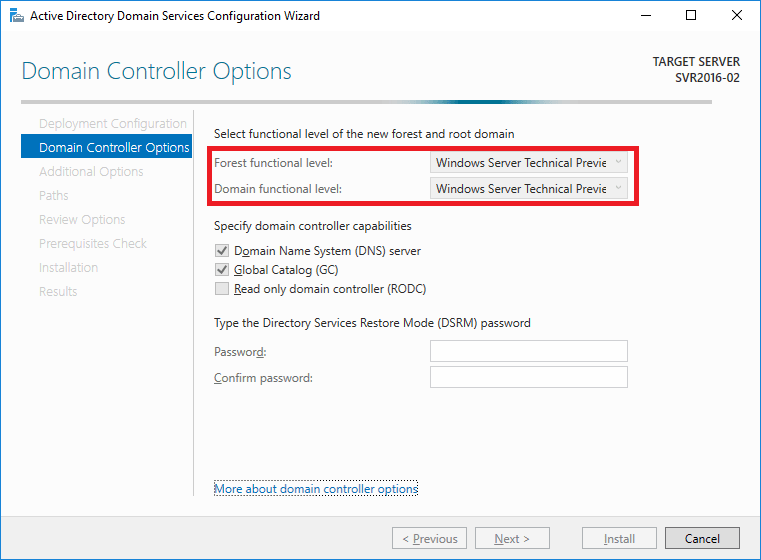Click the Cancel button
Image resolution: width=761 pixels, height=560 pixels.
click(702, 538)
